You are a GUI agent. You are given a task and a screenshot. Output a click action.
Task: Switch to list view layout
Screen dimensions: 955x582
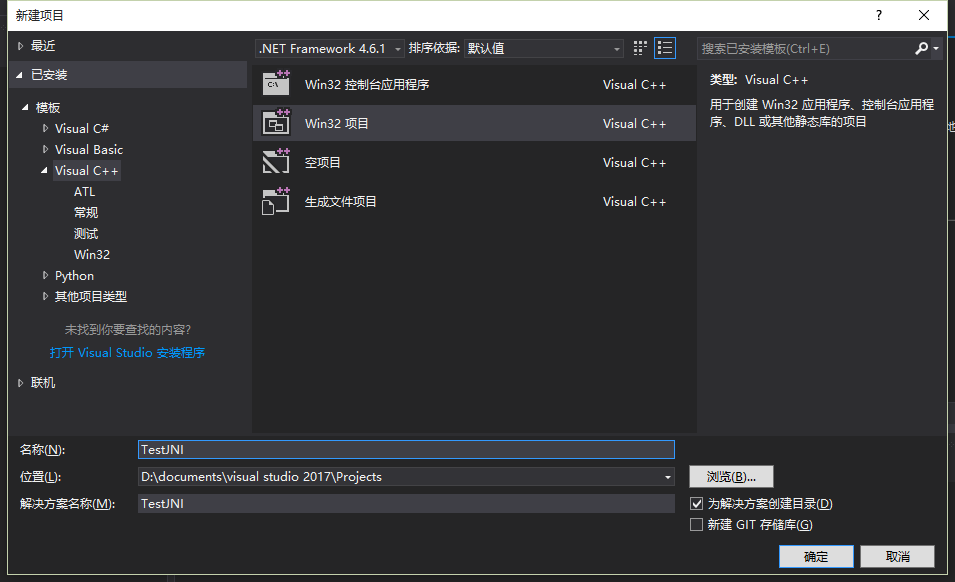(665, 48)
